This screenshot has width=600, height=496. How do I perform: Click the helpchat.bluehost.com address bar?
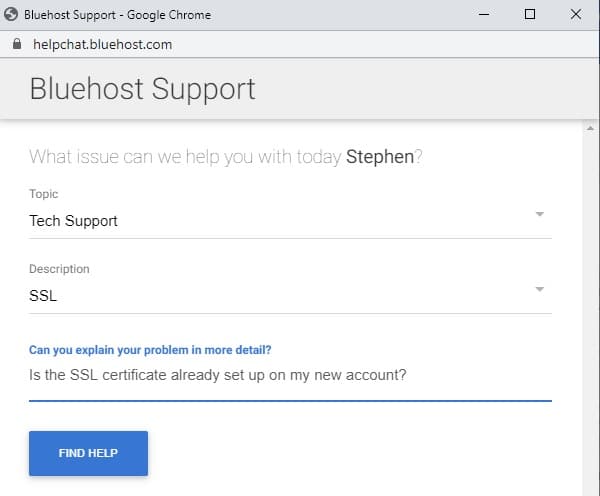103,44
